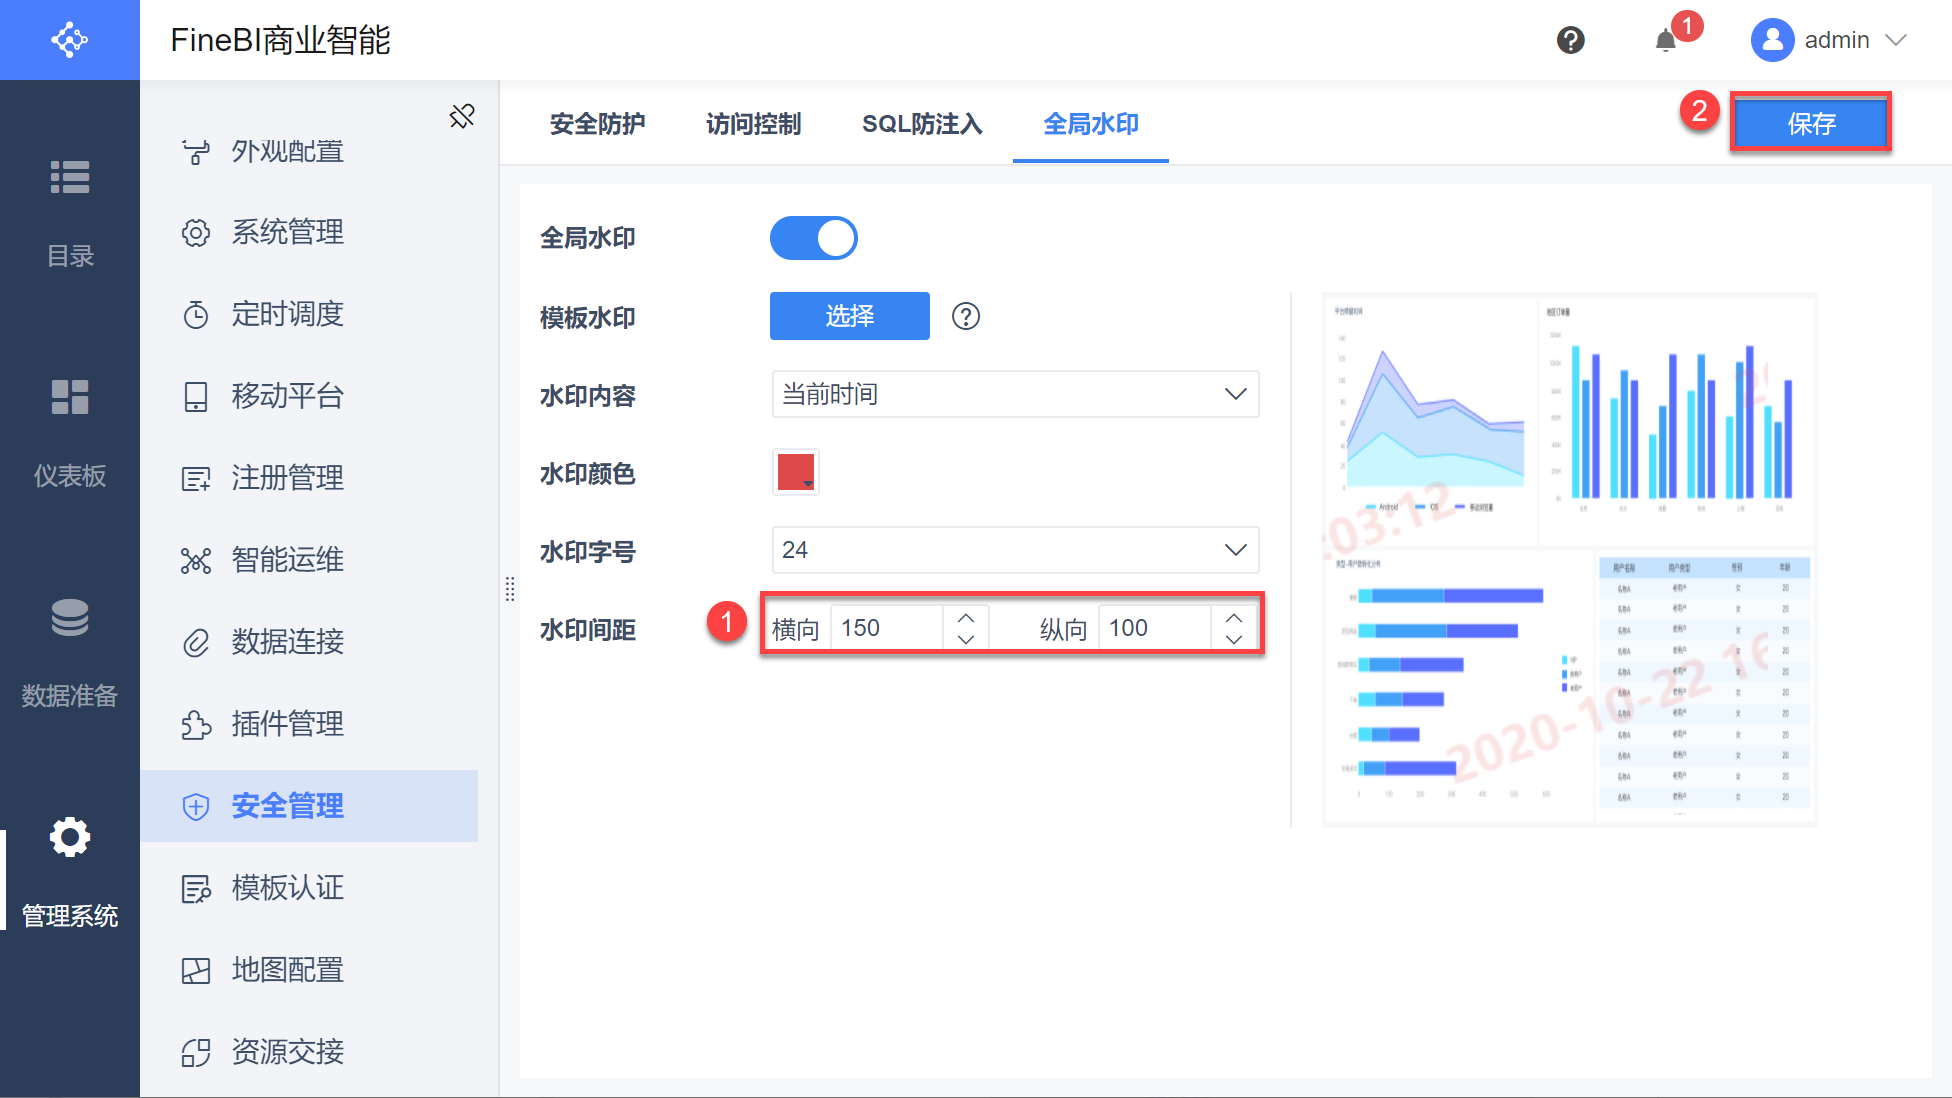1952x1098 pixels.
Task: Switch to the 访问控制 tab
Action: coord(753,124)
